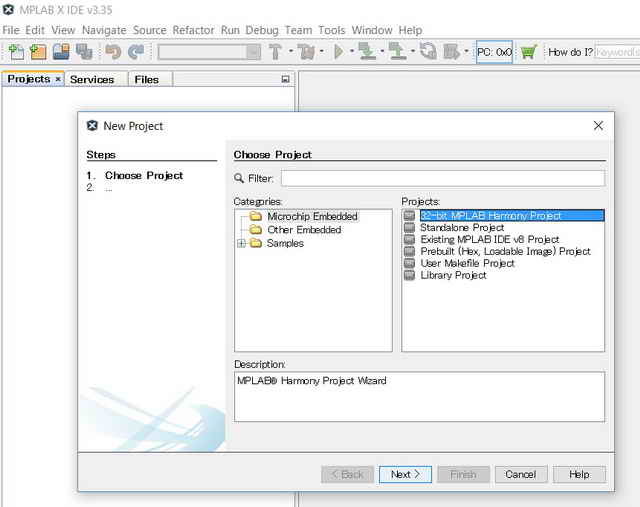Image resolution: width=640 pixels, height=507 pixels.
Task: Select 32-bit MPLAB Harmony Project
Action: pos(512,216)
